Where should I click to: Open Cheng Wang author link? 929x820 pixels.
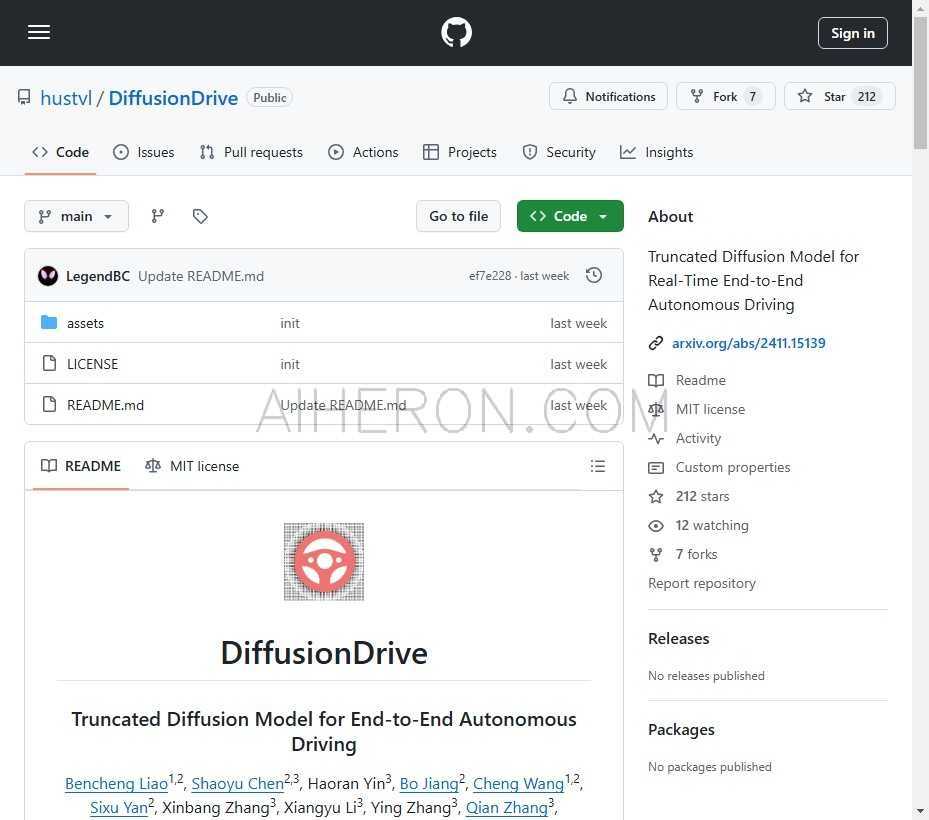tap(518, 784)
